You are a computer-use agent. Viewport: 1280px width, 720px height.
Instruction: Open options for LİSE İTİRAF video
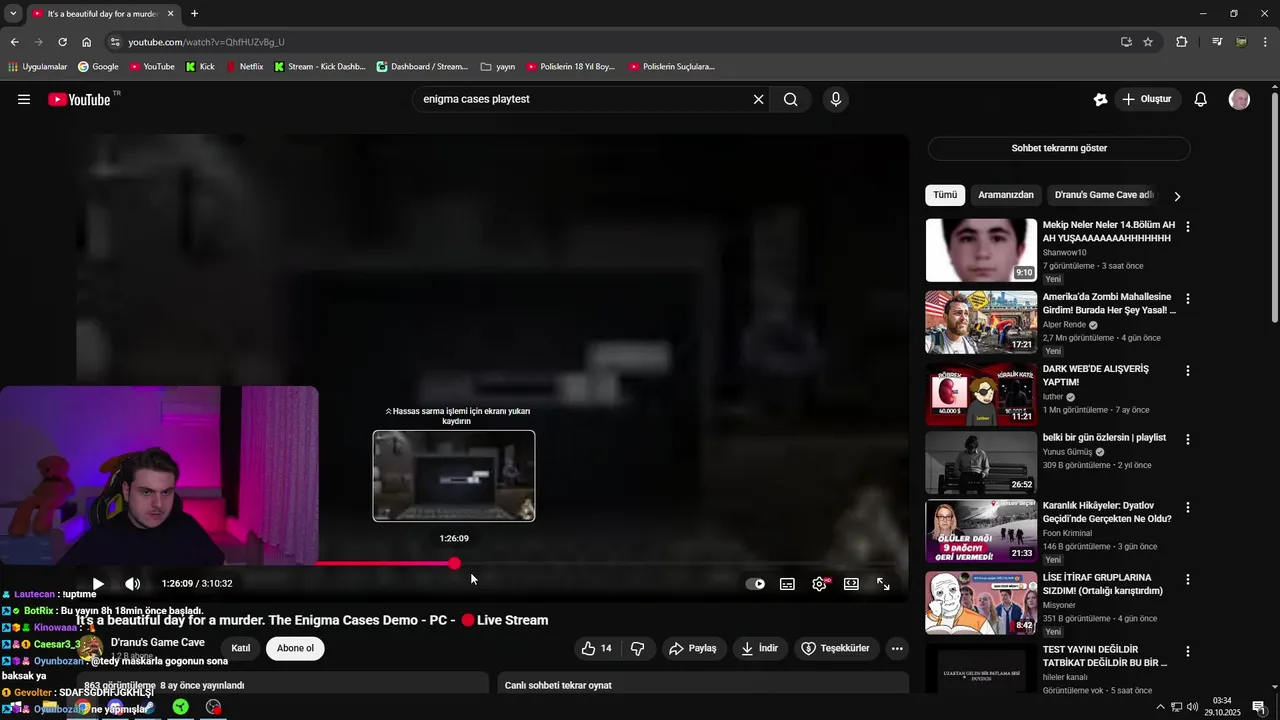(x=1188, y=580)
